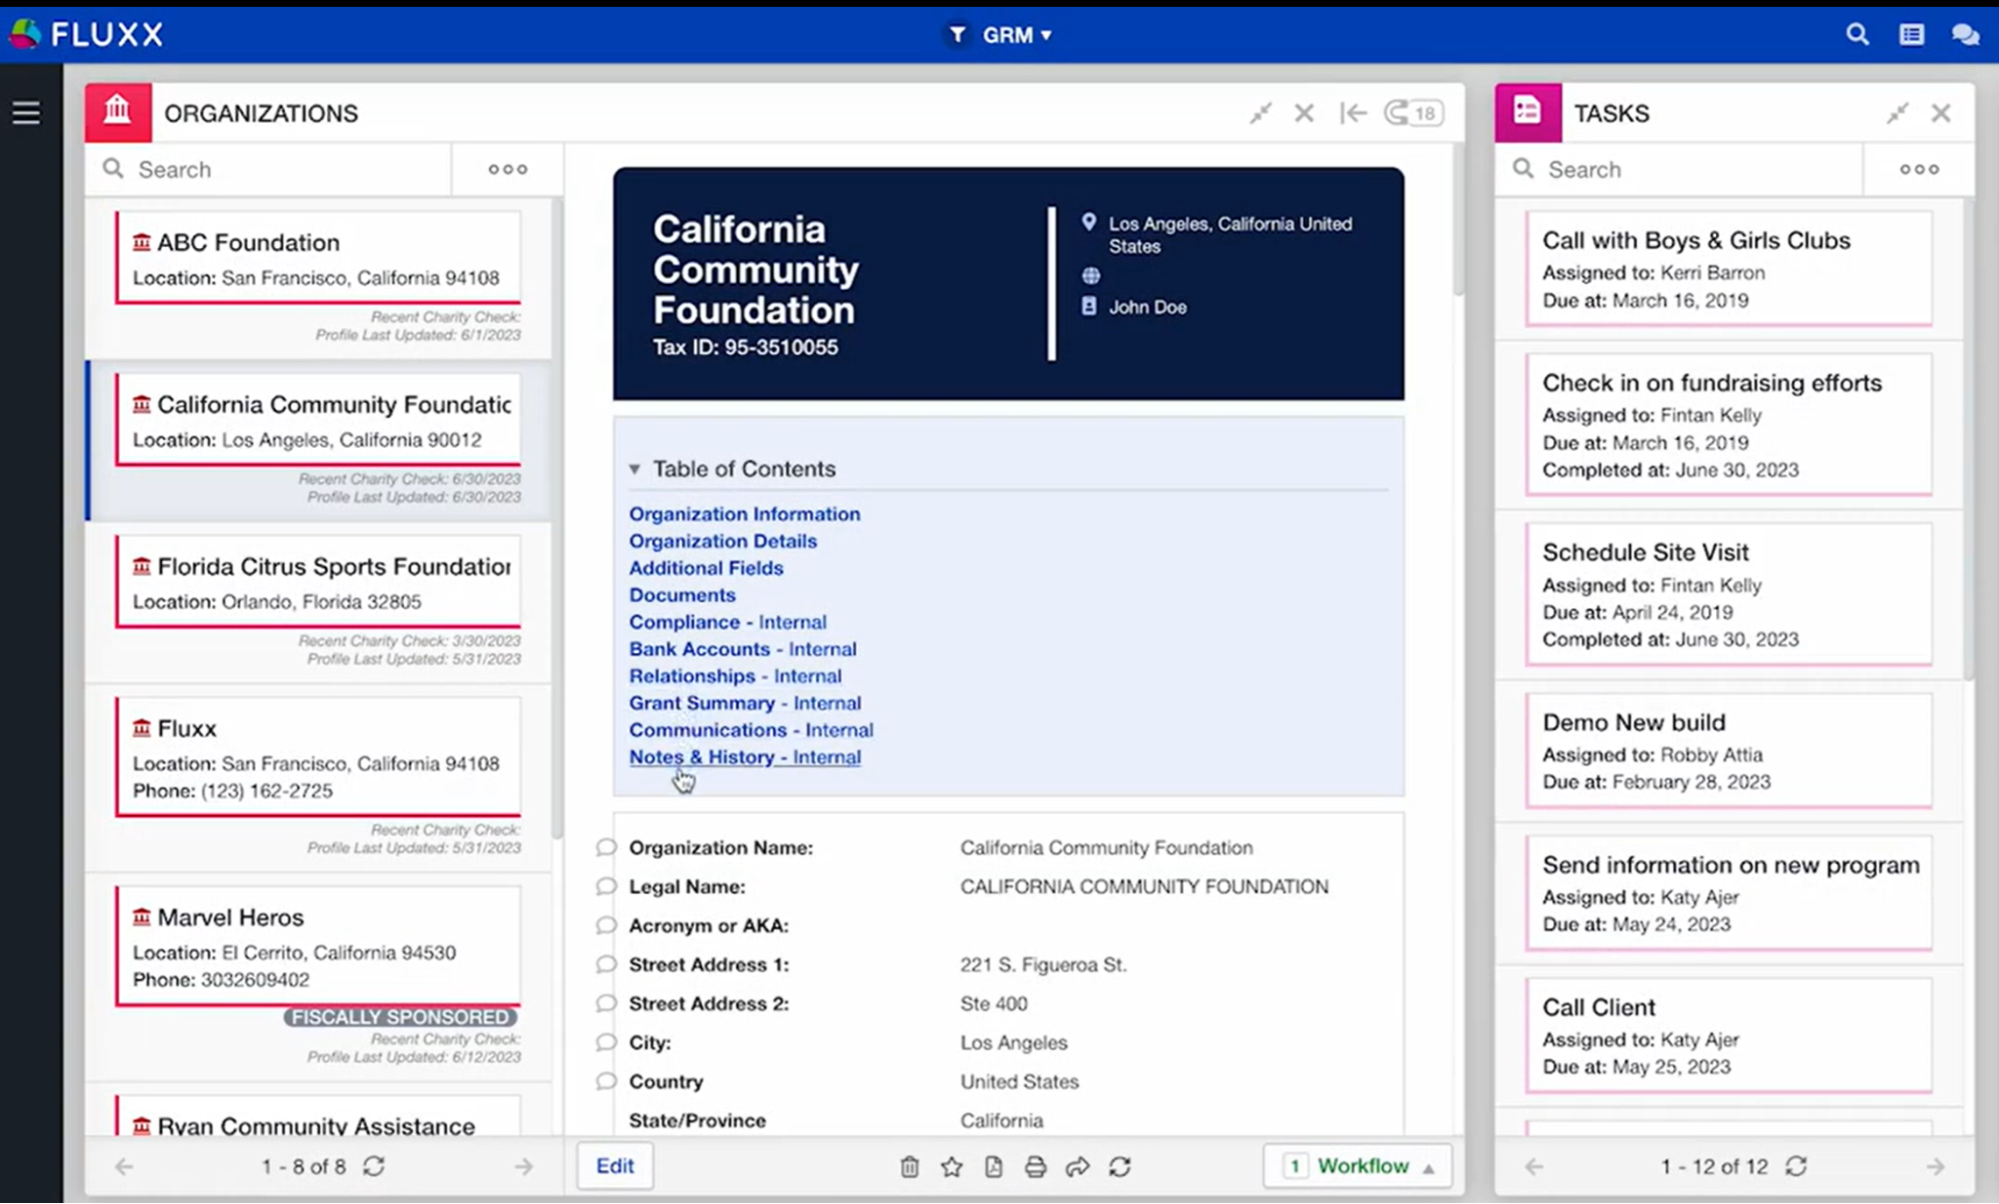
Task: Select the Ryan Community Assistance card
Action: click(x=318, y=1117)
